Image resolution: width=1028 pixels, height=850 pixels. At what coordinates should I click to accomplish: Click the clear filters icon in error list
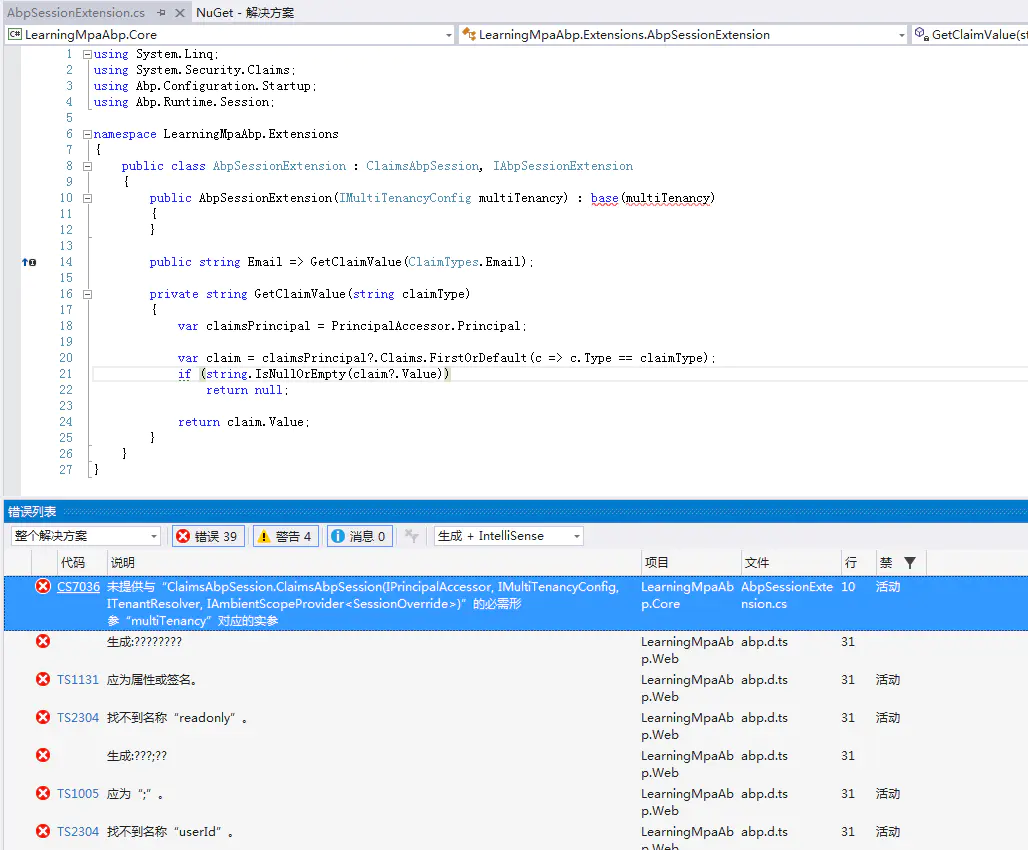(x=412, y=536)
